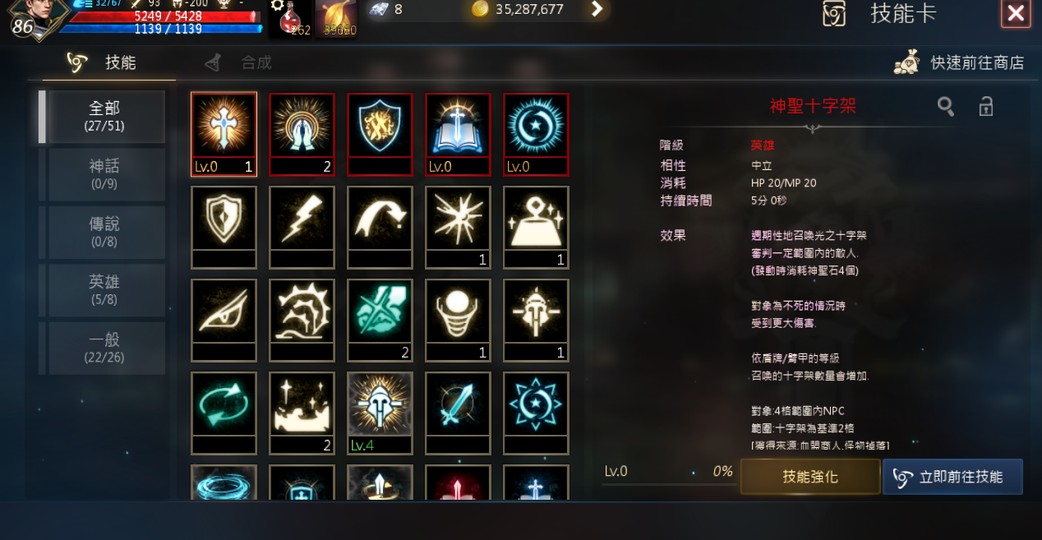Pick the eye-shaped skill icon
Viewport: 1042px width, 540px height.
pos(223,319)
